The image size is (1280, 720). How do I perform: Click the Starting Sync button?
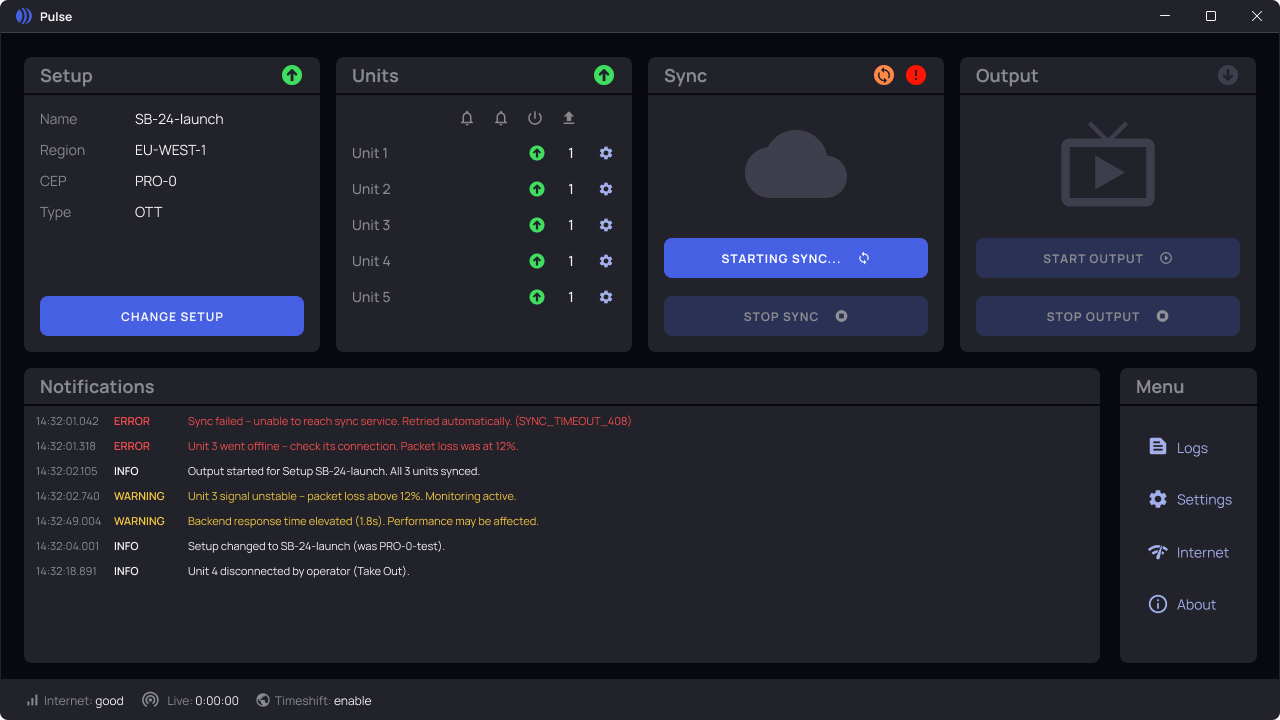tap(796, 258)
